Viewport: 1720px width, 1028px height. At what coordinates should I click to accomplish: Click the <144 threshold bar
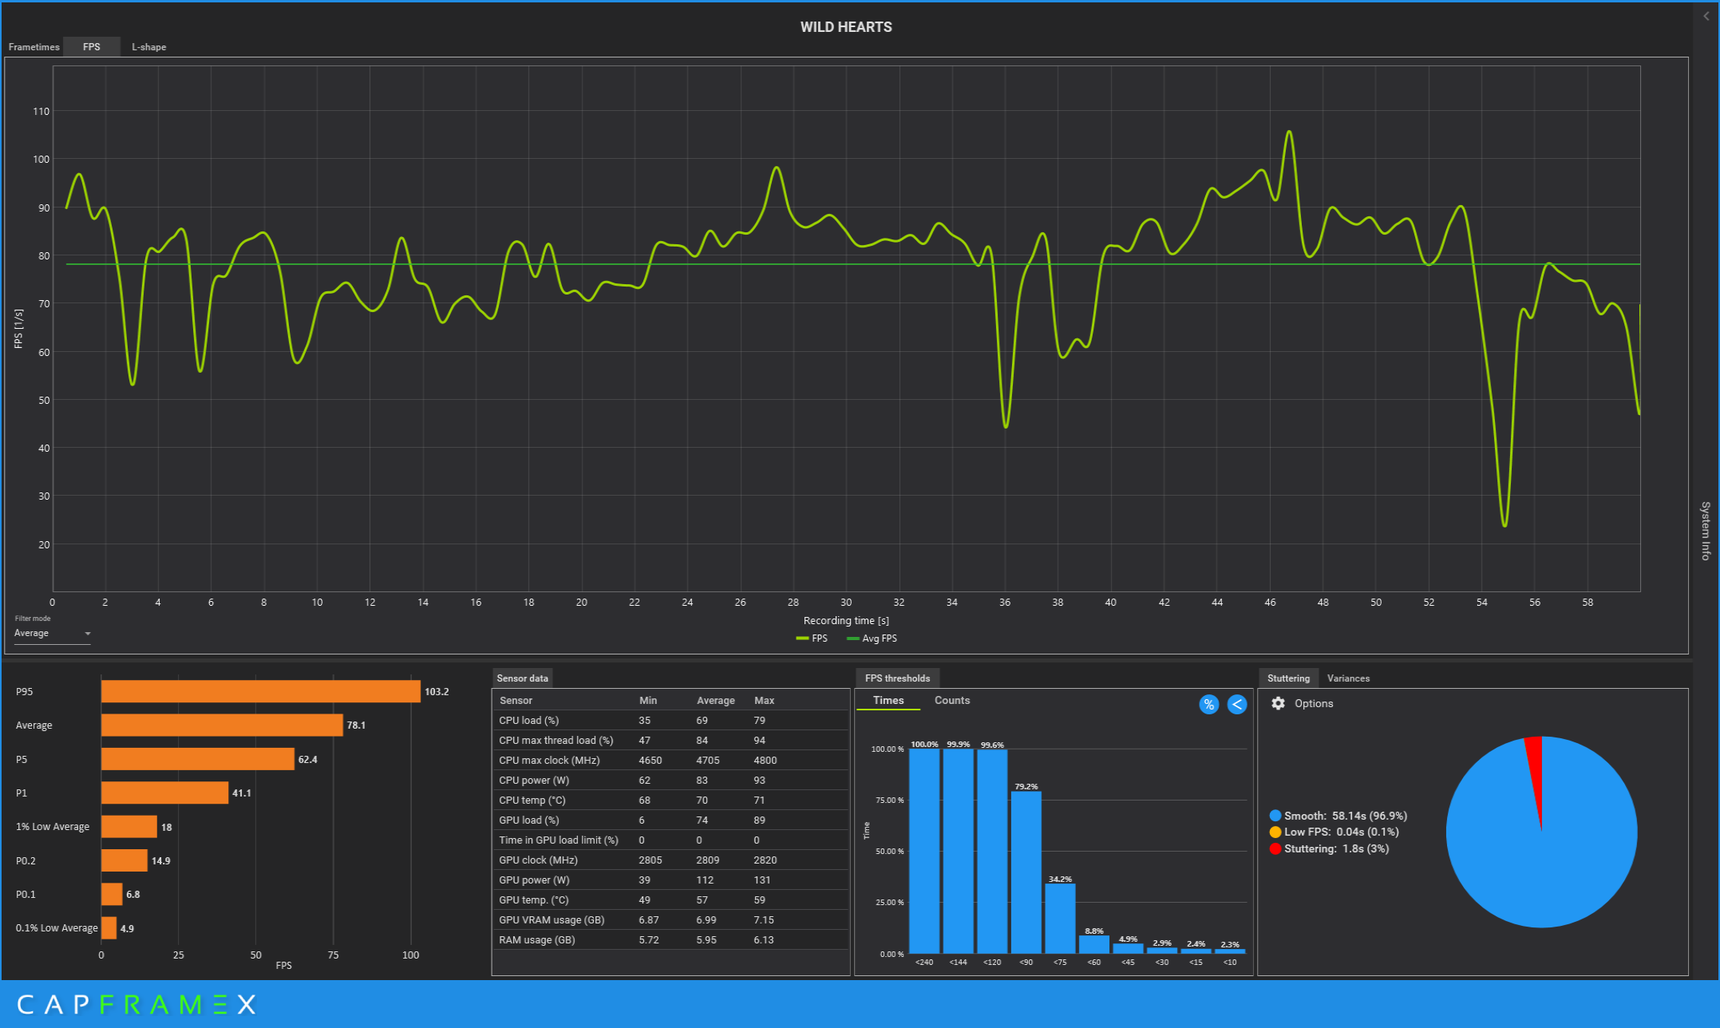pyautogui.click(x=958, y=851)
